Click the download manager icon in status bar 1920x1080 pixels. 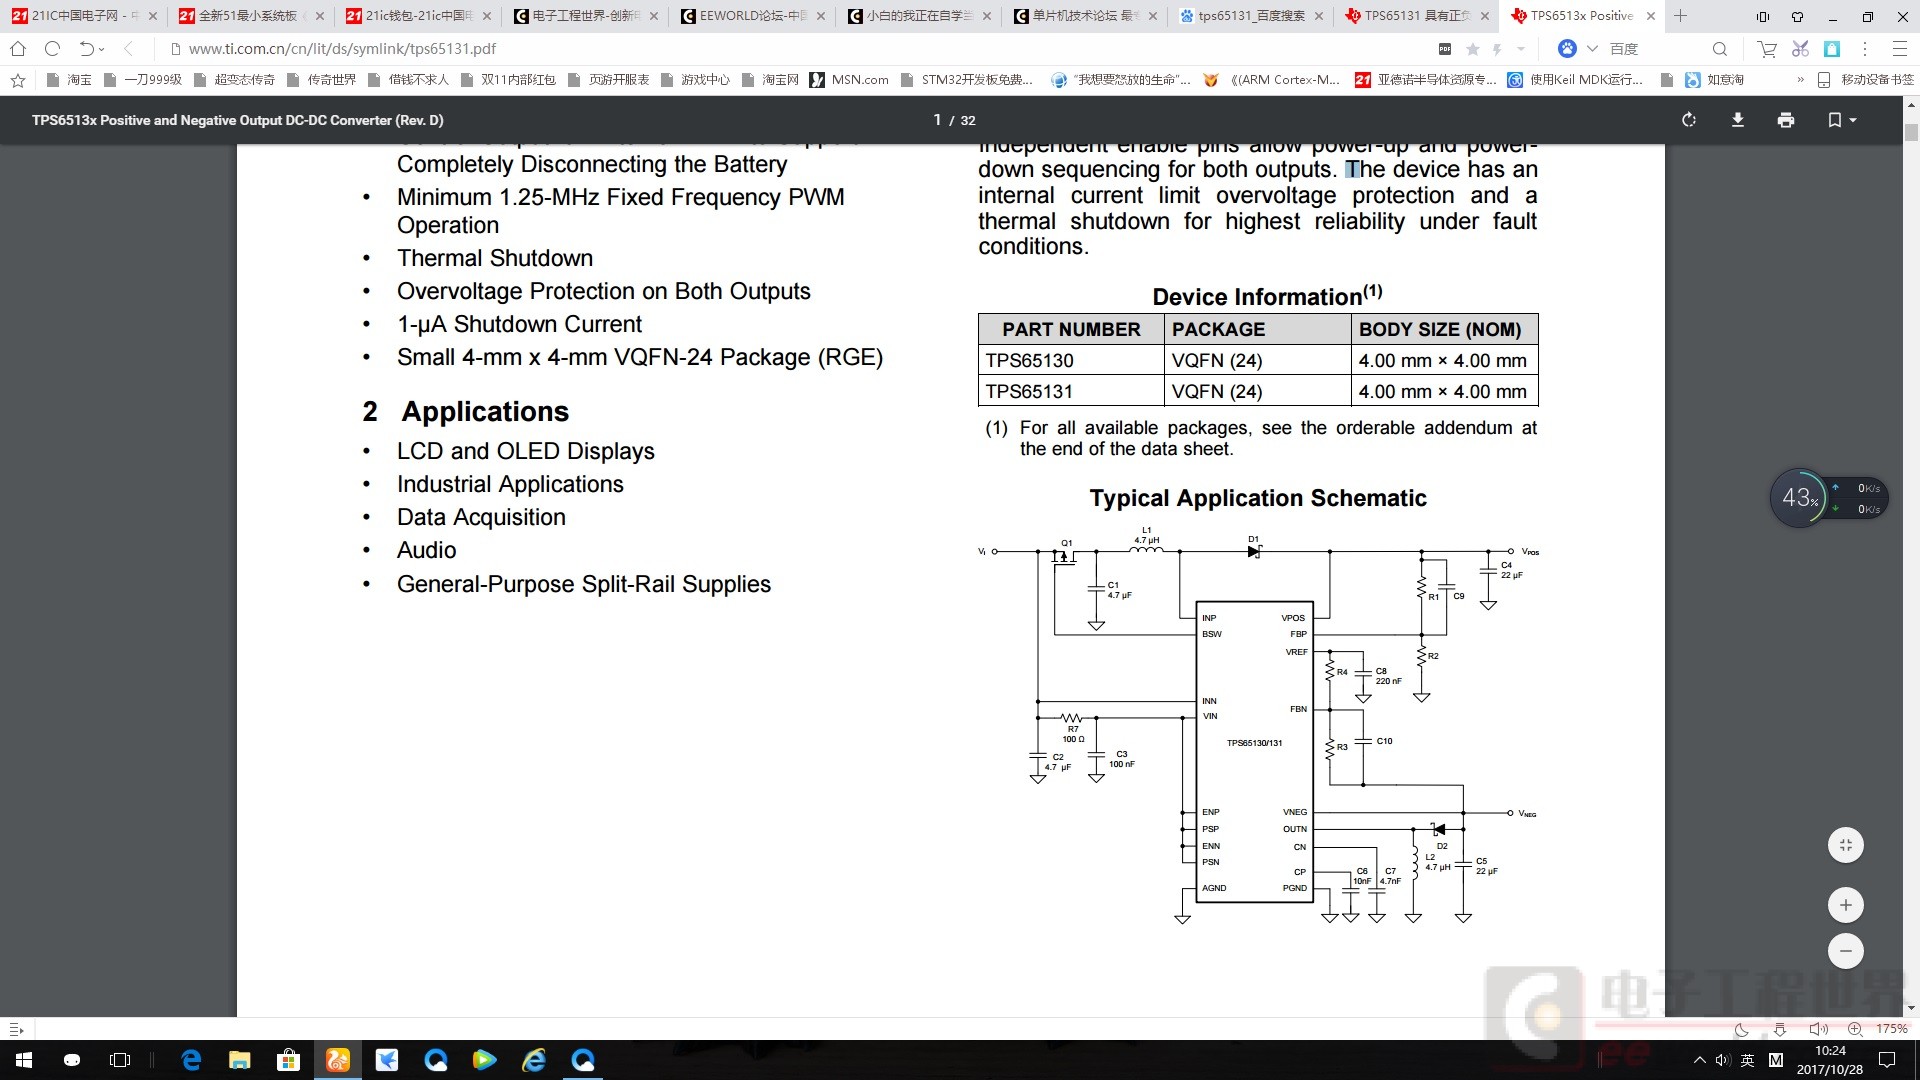coord(1780,1029)
